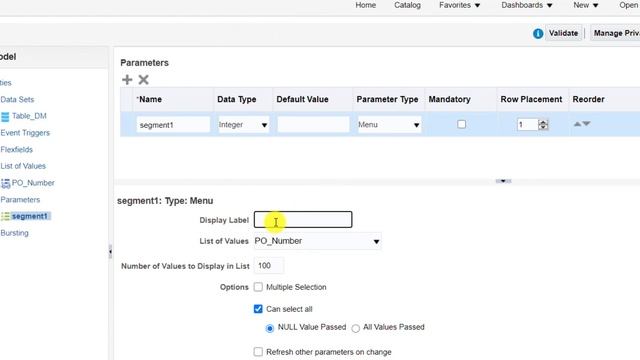
Task: Open the Data Type dropdown showing Integer
Action: click(x=243, y=124)
